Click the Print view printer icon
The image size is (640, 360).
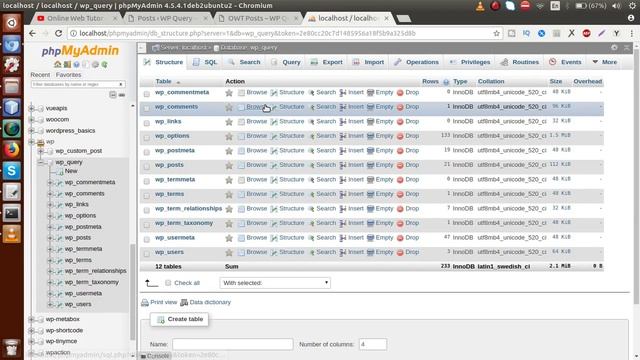point(144,302)
